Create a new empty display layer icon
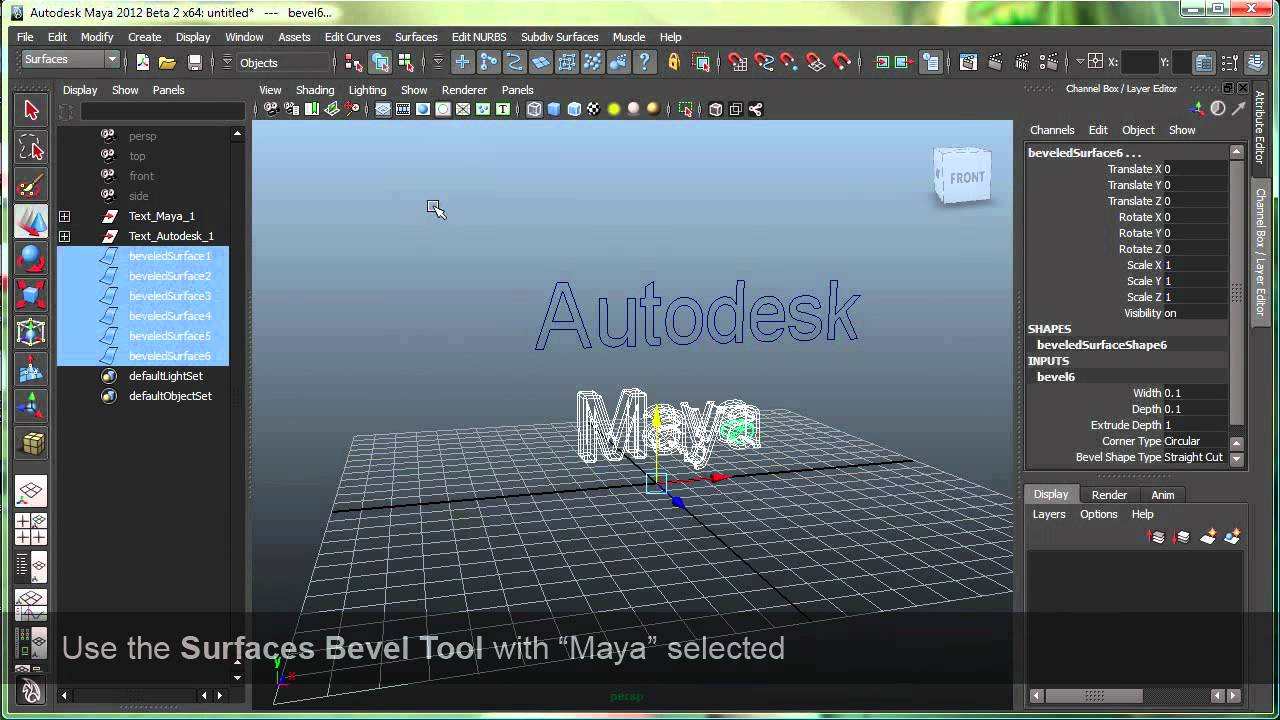 click(1208, 537)
